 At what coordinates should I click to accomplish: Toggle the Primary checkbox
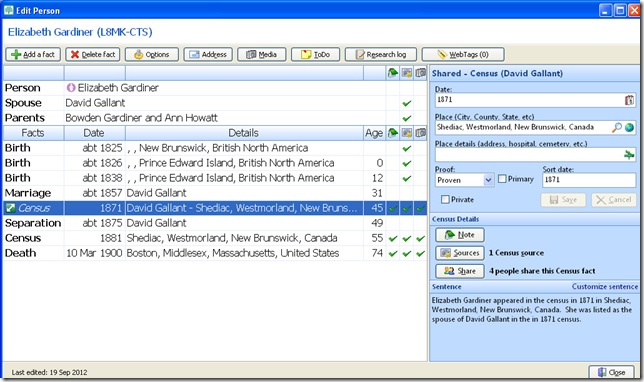point(502,179)
